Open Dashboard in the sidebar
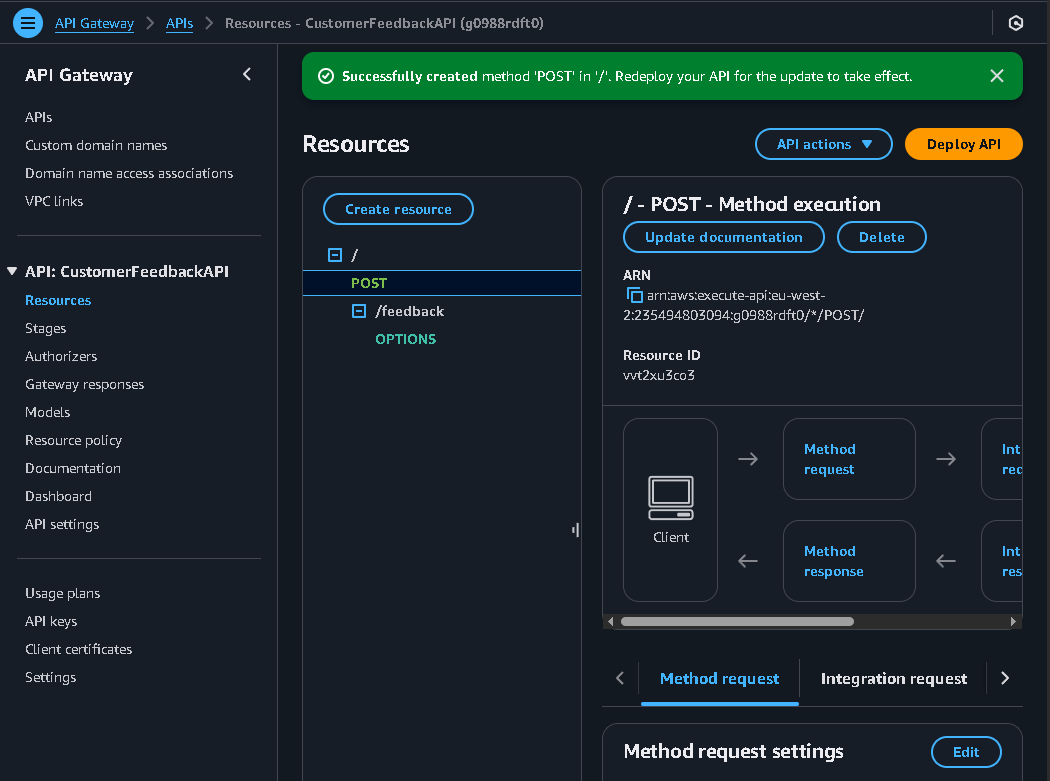Viewport: 1050px width, 781px height. coord(58,497)
